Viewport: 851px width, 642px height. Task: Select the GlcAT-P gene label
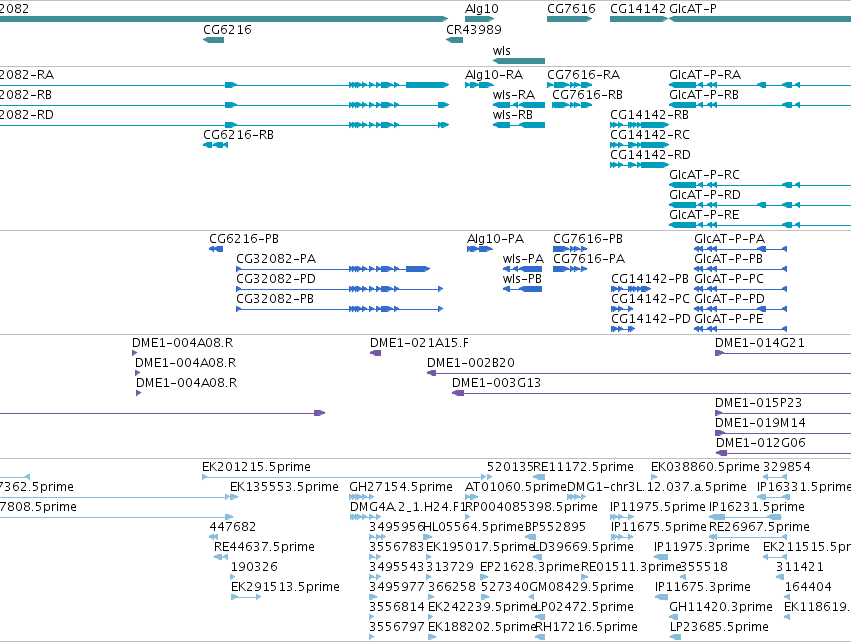point(693,9)
